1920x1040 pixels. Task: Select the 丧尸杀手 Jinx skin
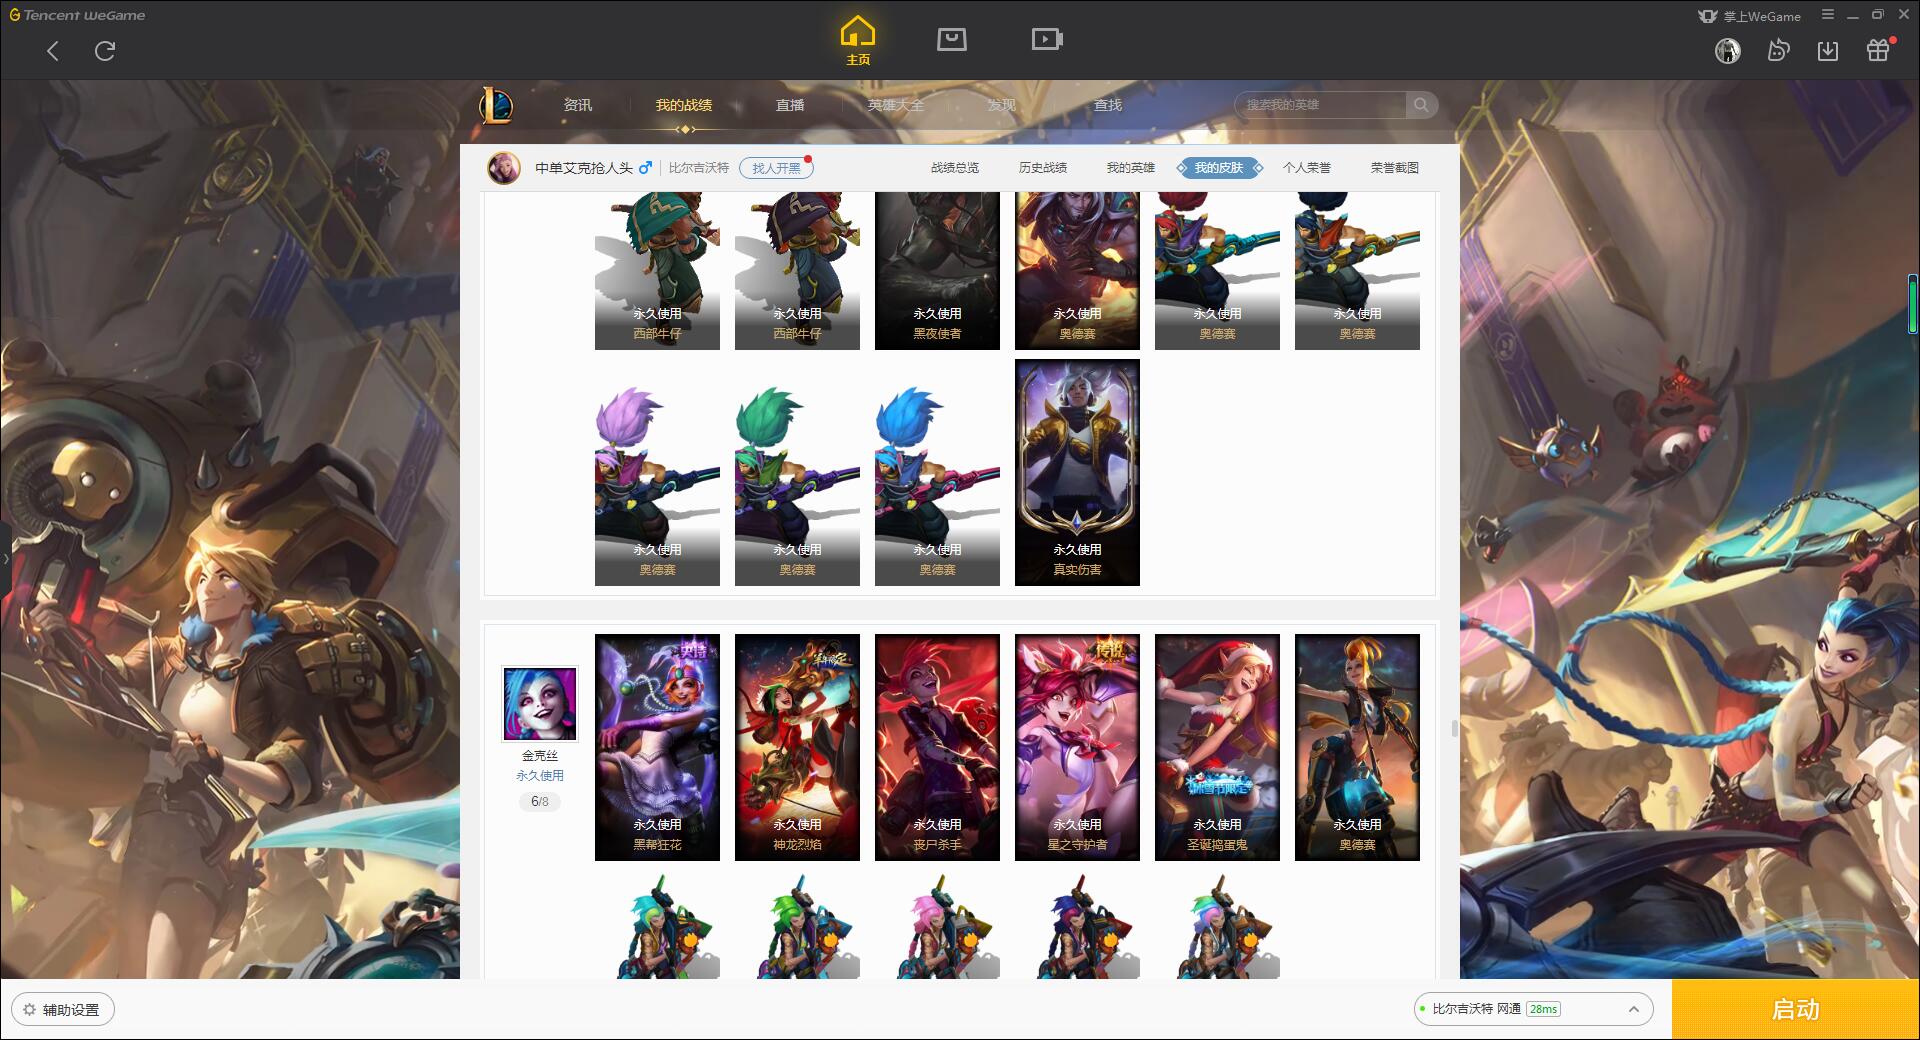pyautogui.click(x=937, y=747)
